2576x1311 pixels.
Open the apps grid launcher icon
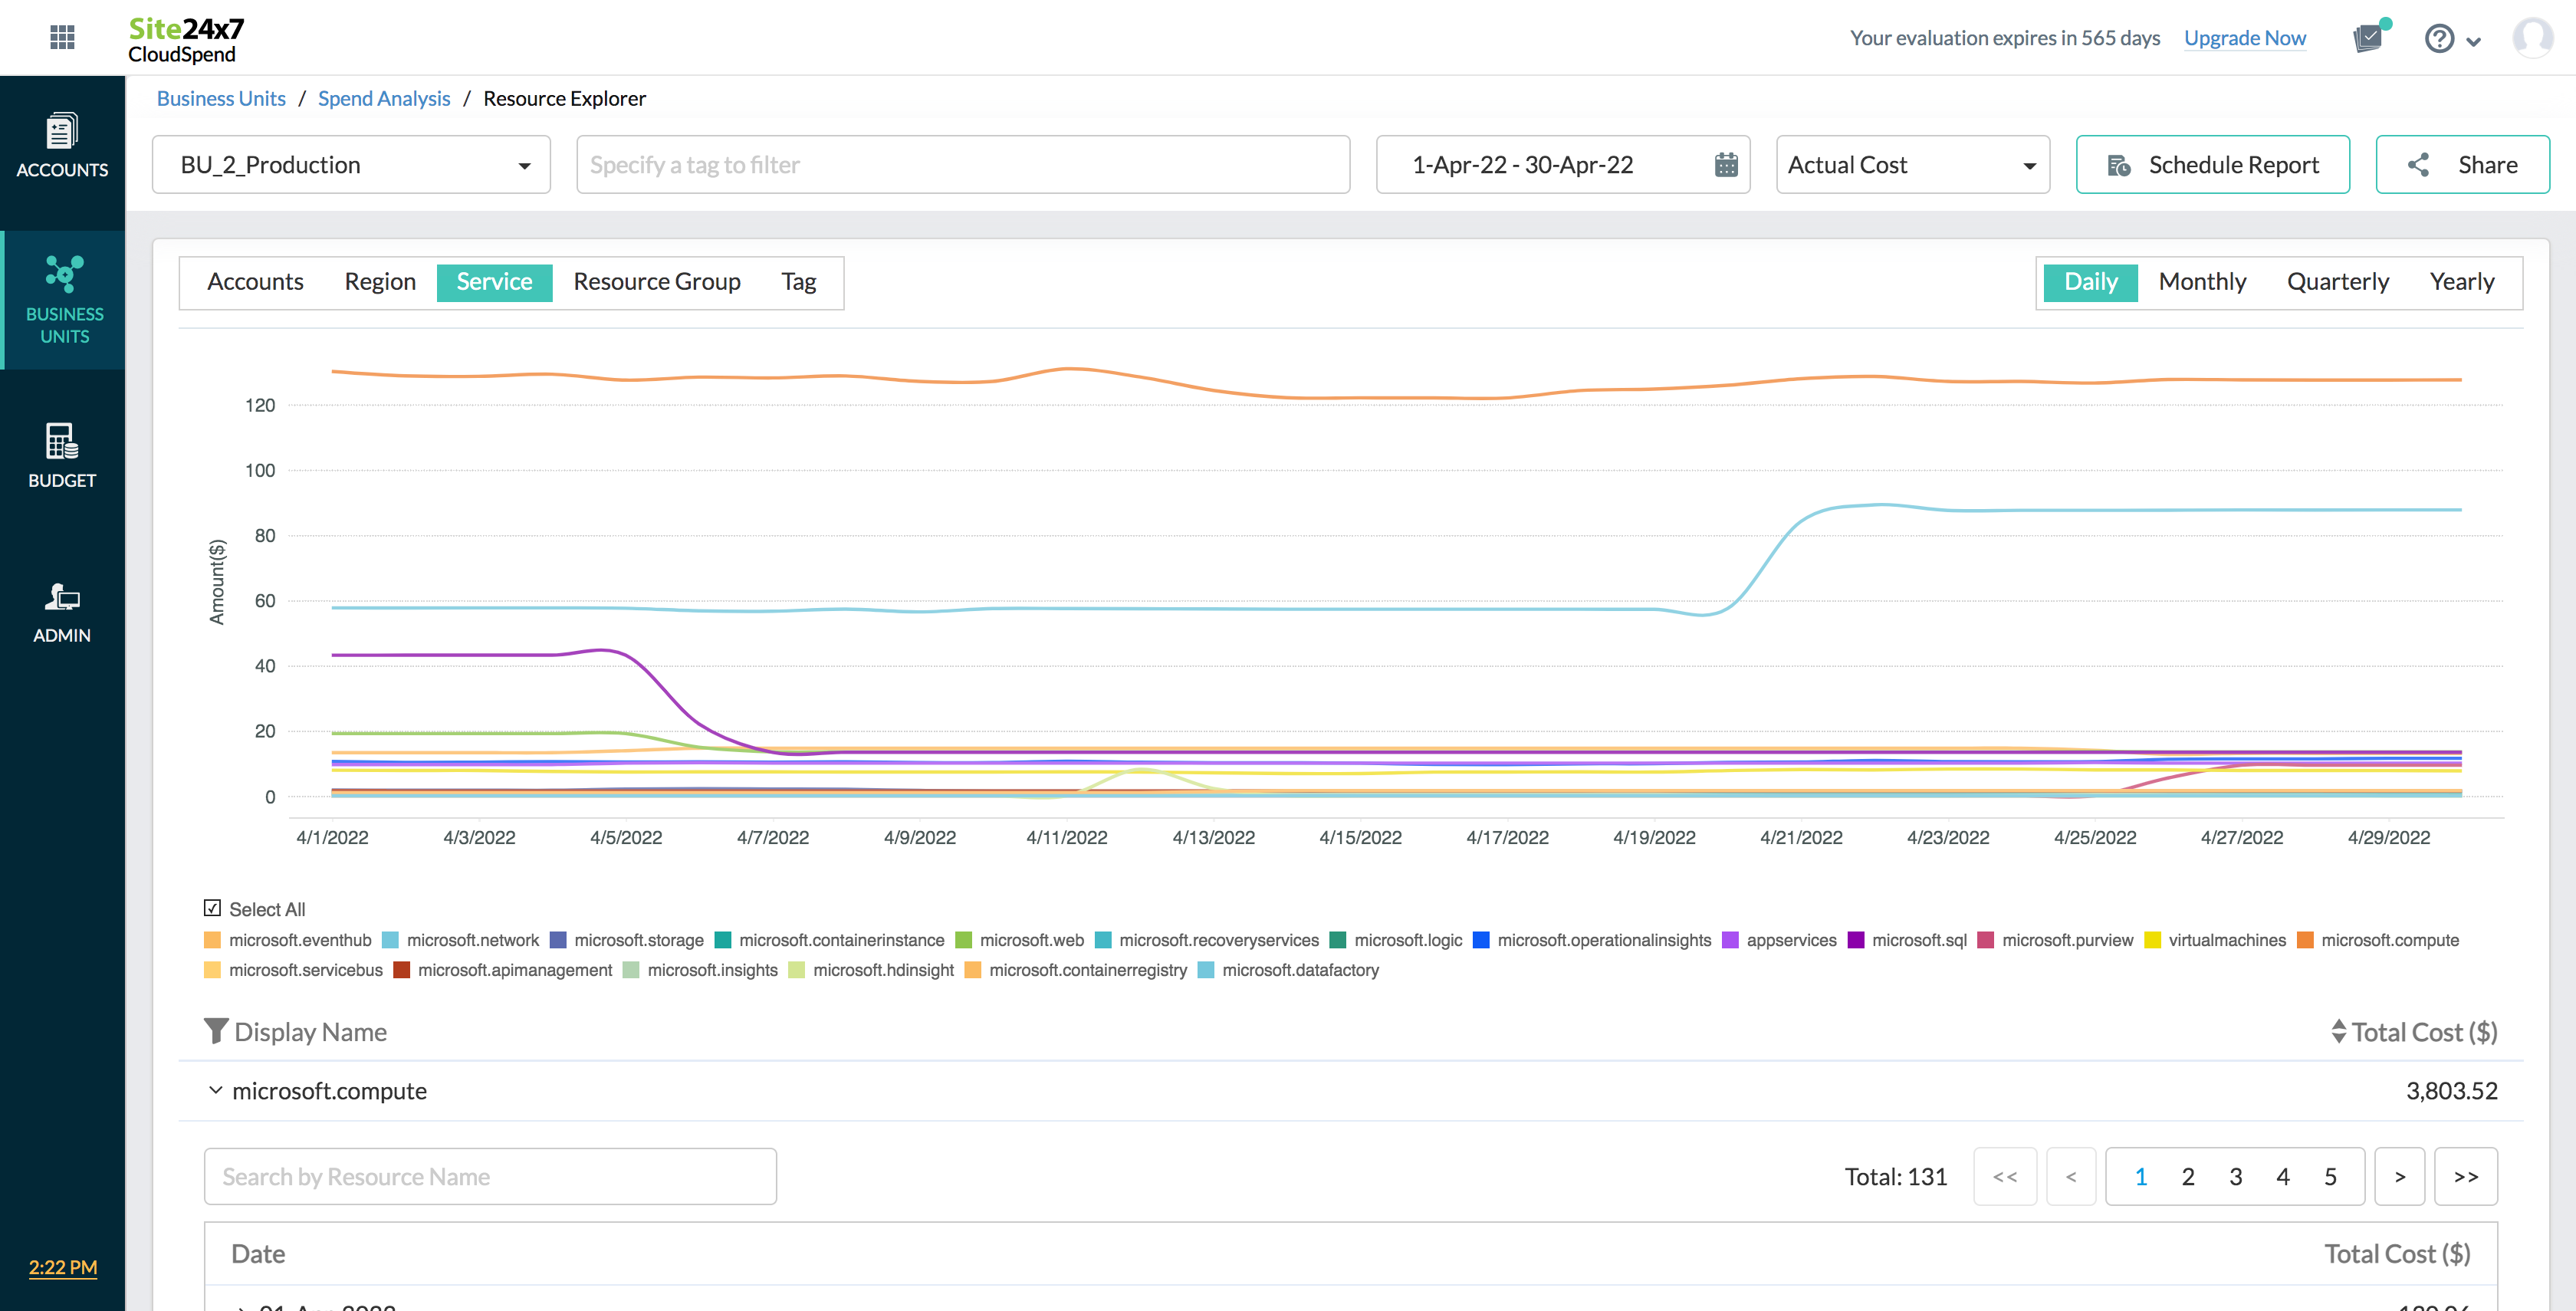[62, 37]
